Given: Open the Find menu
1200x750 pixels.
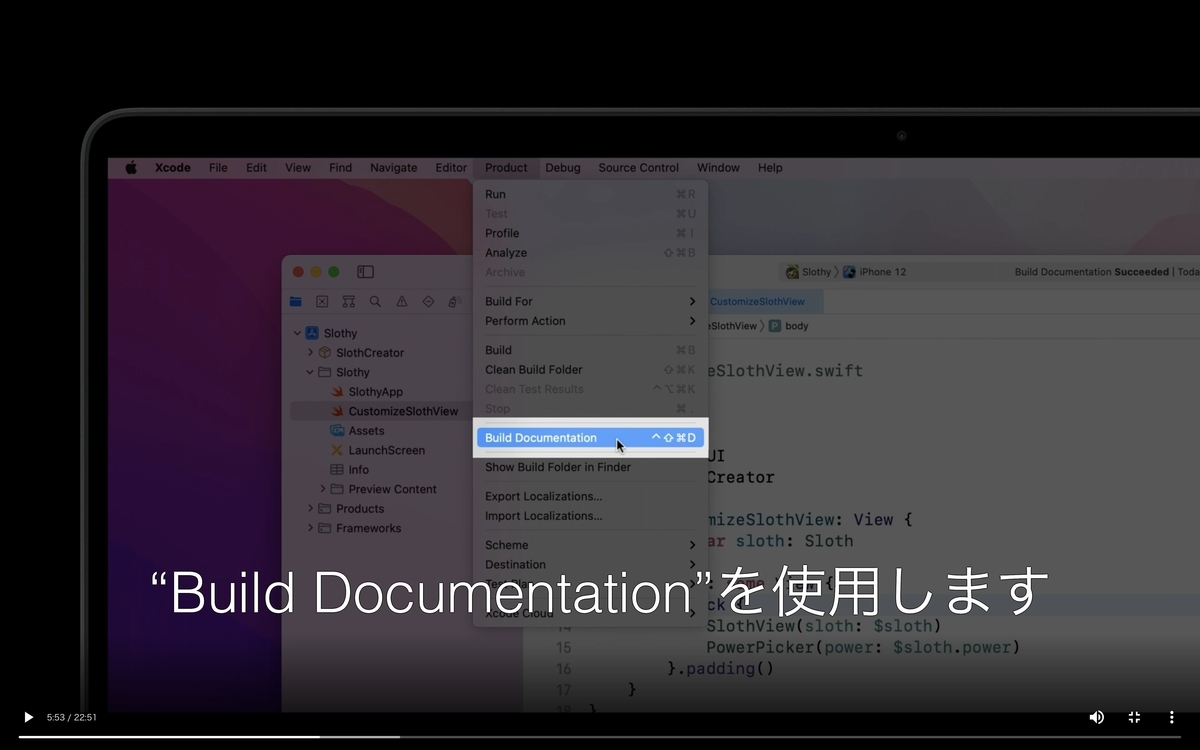Looking at the screenshot, I should tap(340, 168).
